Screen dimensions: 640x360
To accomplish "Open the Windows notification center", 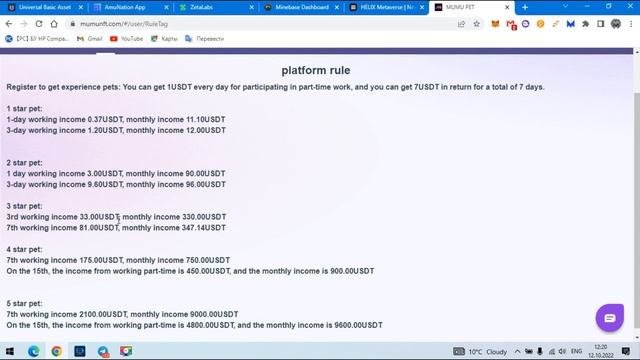I will point(626,351).
